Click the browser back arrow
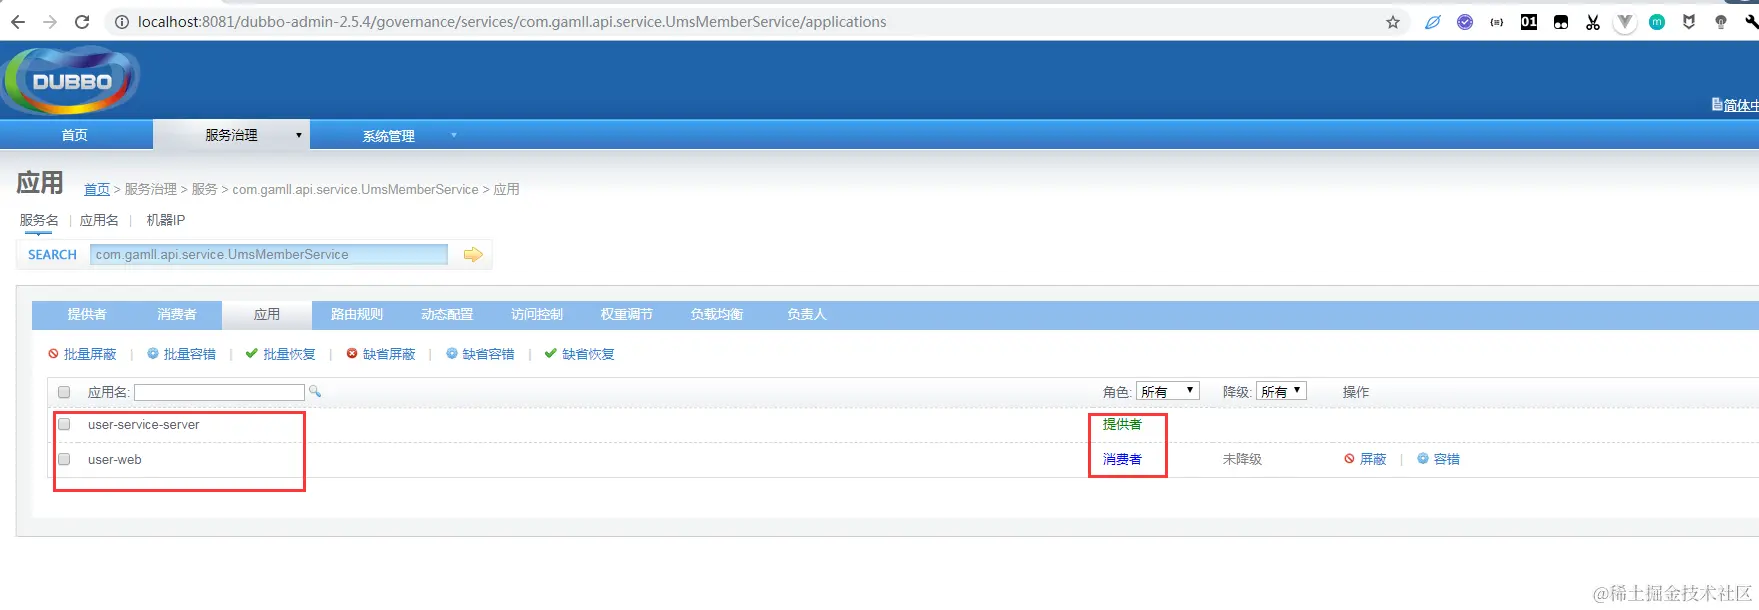Viewport: 1759px width, 610px height. click(18, 22)
